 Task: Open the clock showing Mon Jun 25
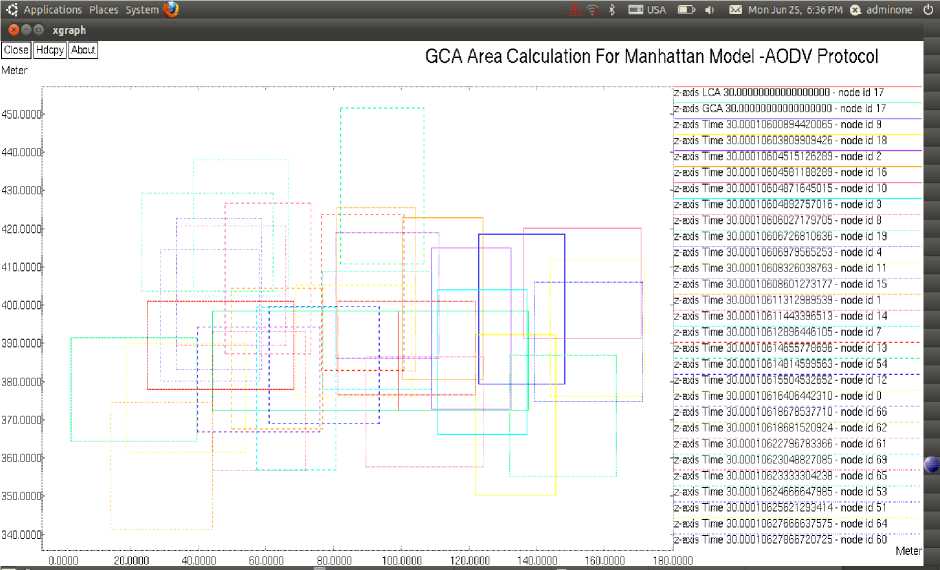click(x=795, y=10)
